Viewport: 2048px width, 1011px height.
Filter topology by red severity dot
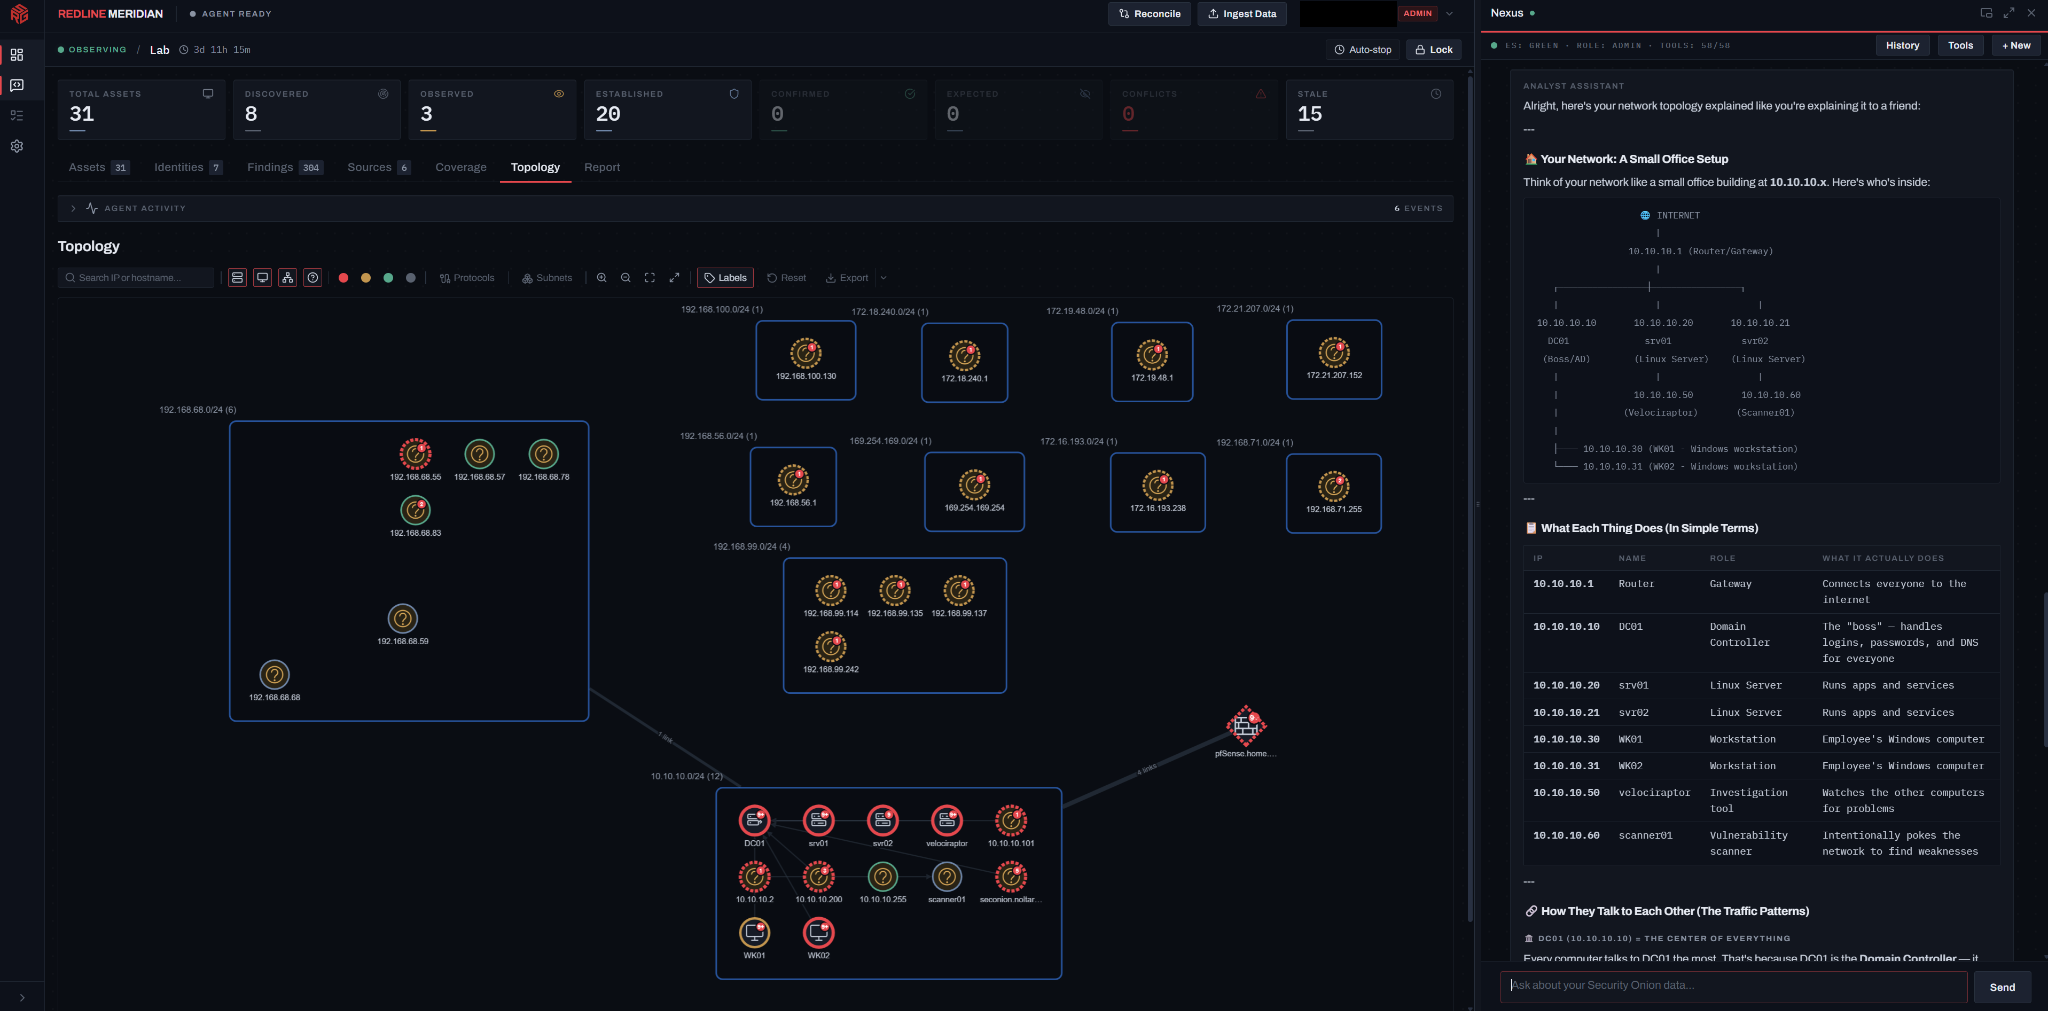pyautogui.click(x=344, y=278)
